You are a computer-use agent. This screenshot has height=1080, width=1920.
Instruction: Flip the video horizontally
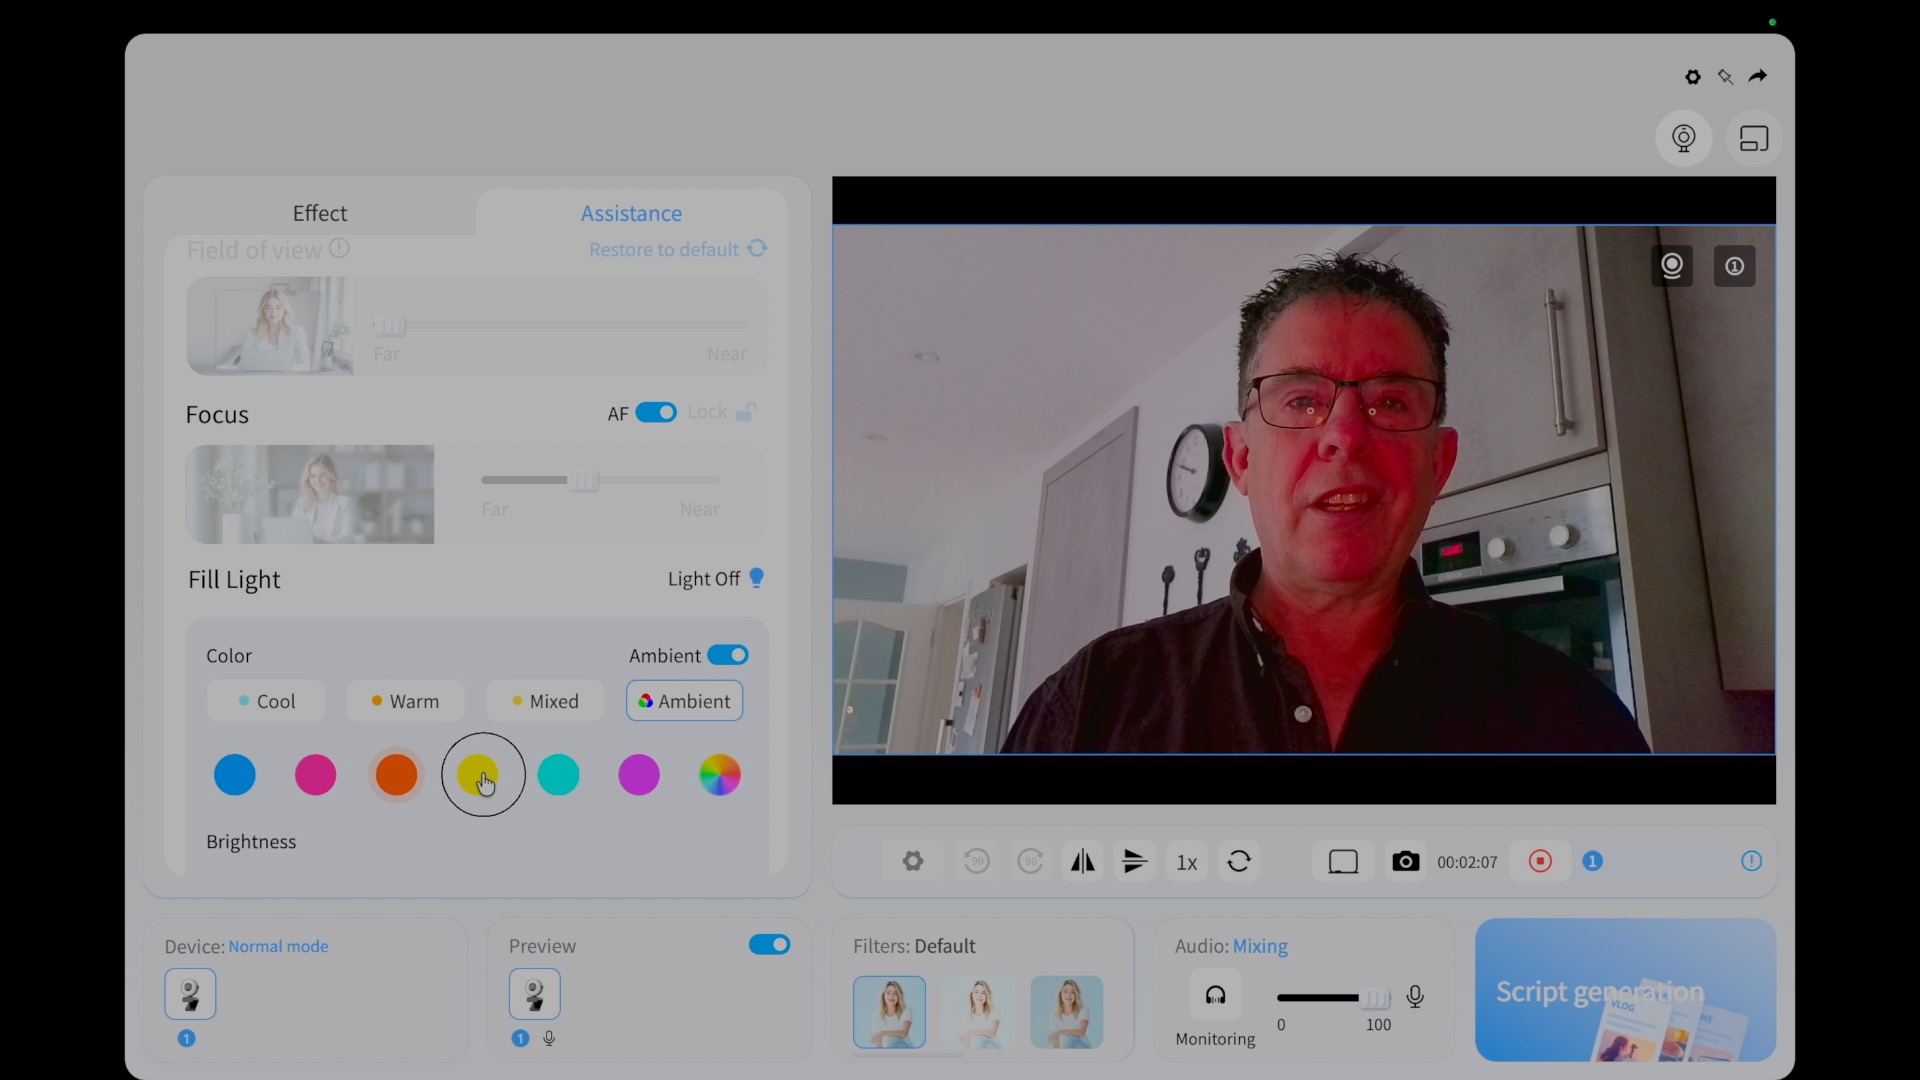click(x=1083, y=861)
